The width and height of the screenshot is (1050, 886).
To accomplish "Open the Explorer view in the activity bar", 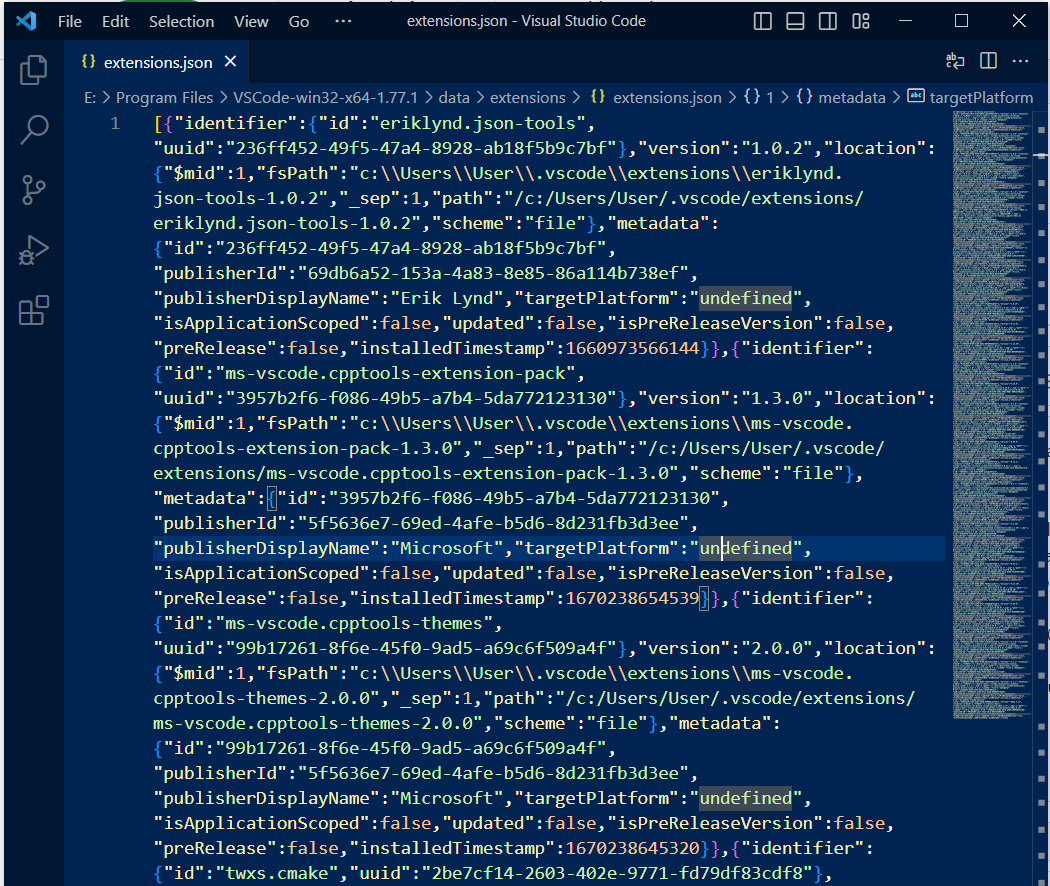I will point(33,70).
